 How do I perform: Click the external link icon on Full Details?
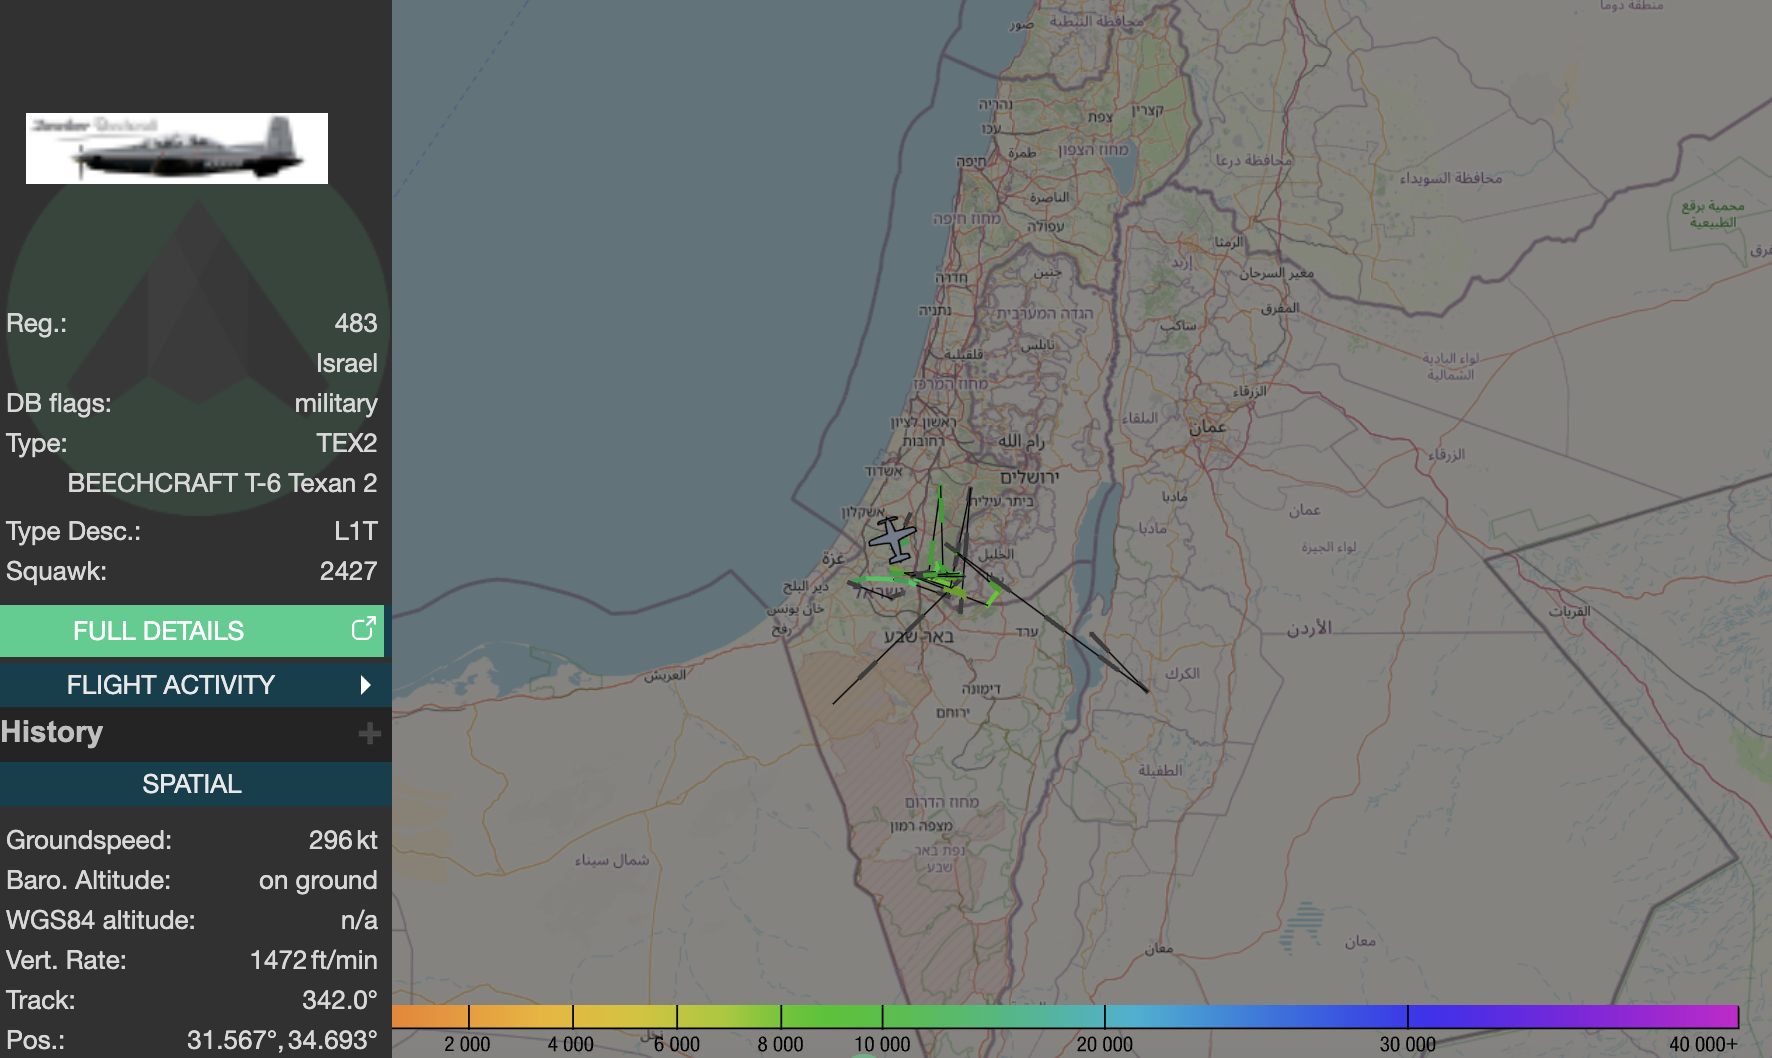click(363, 629)
